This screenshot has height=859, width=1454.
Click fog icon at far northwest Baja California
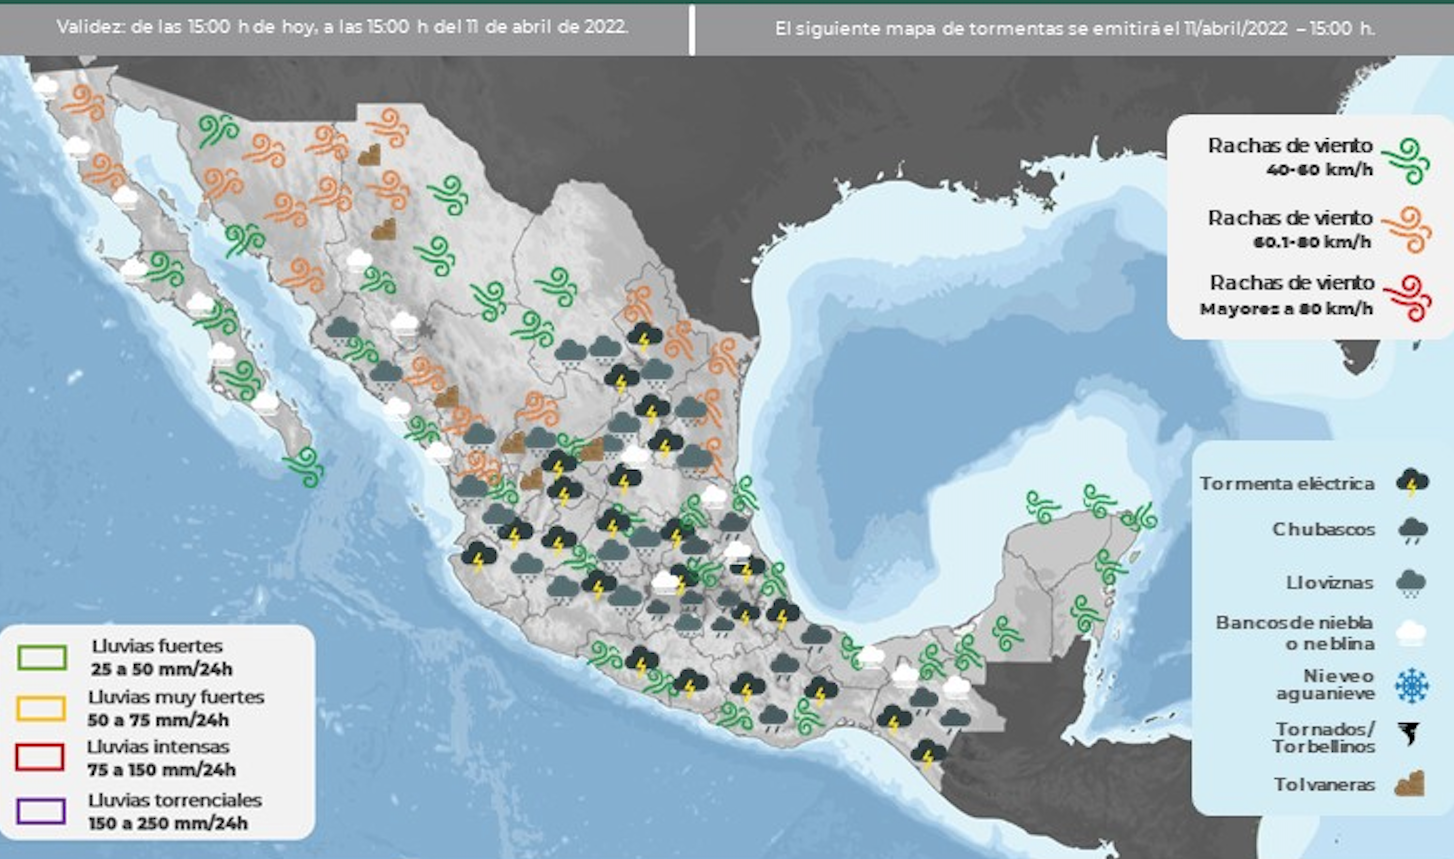(x=45, y=87)
